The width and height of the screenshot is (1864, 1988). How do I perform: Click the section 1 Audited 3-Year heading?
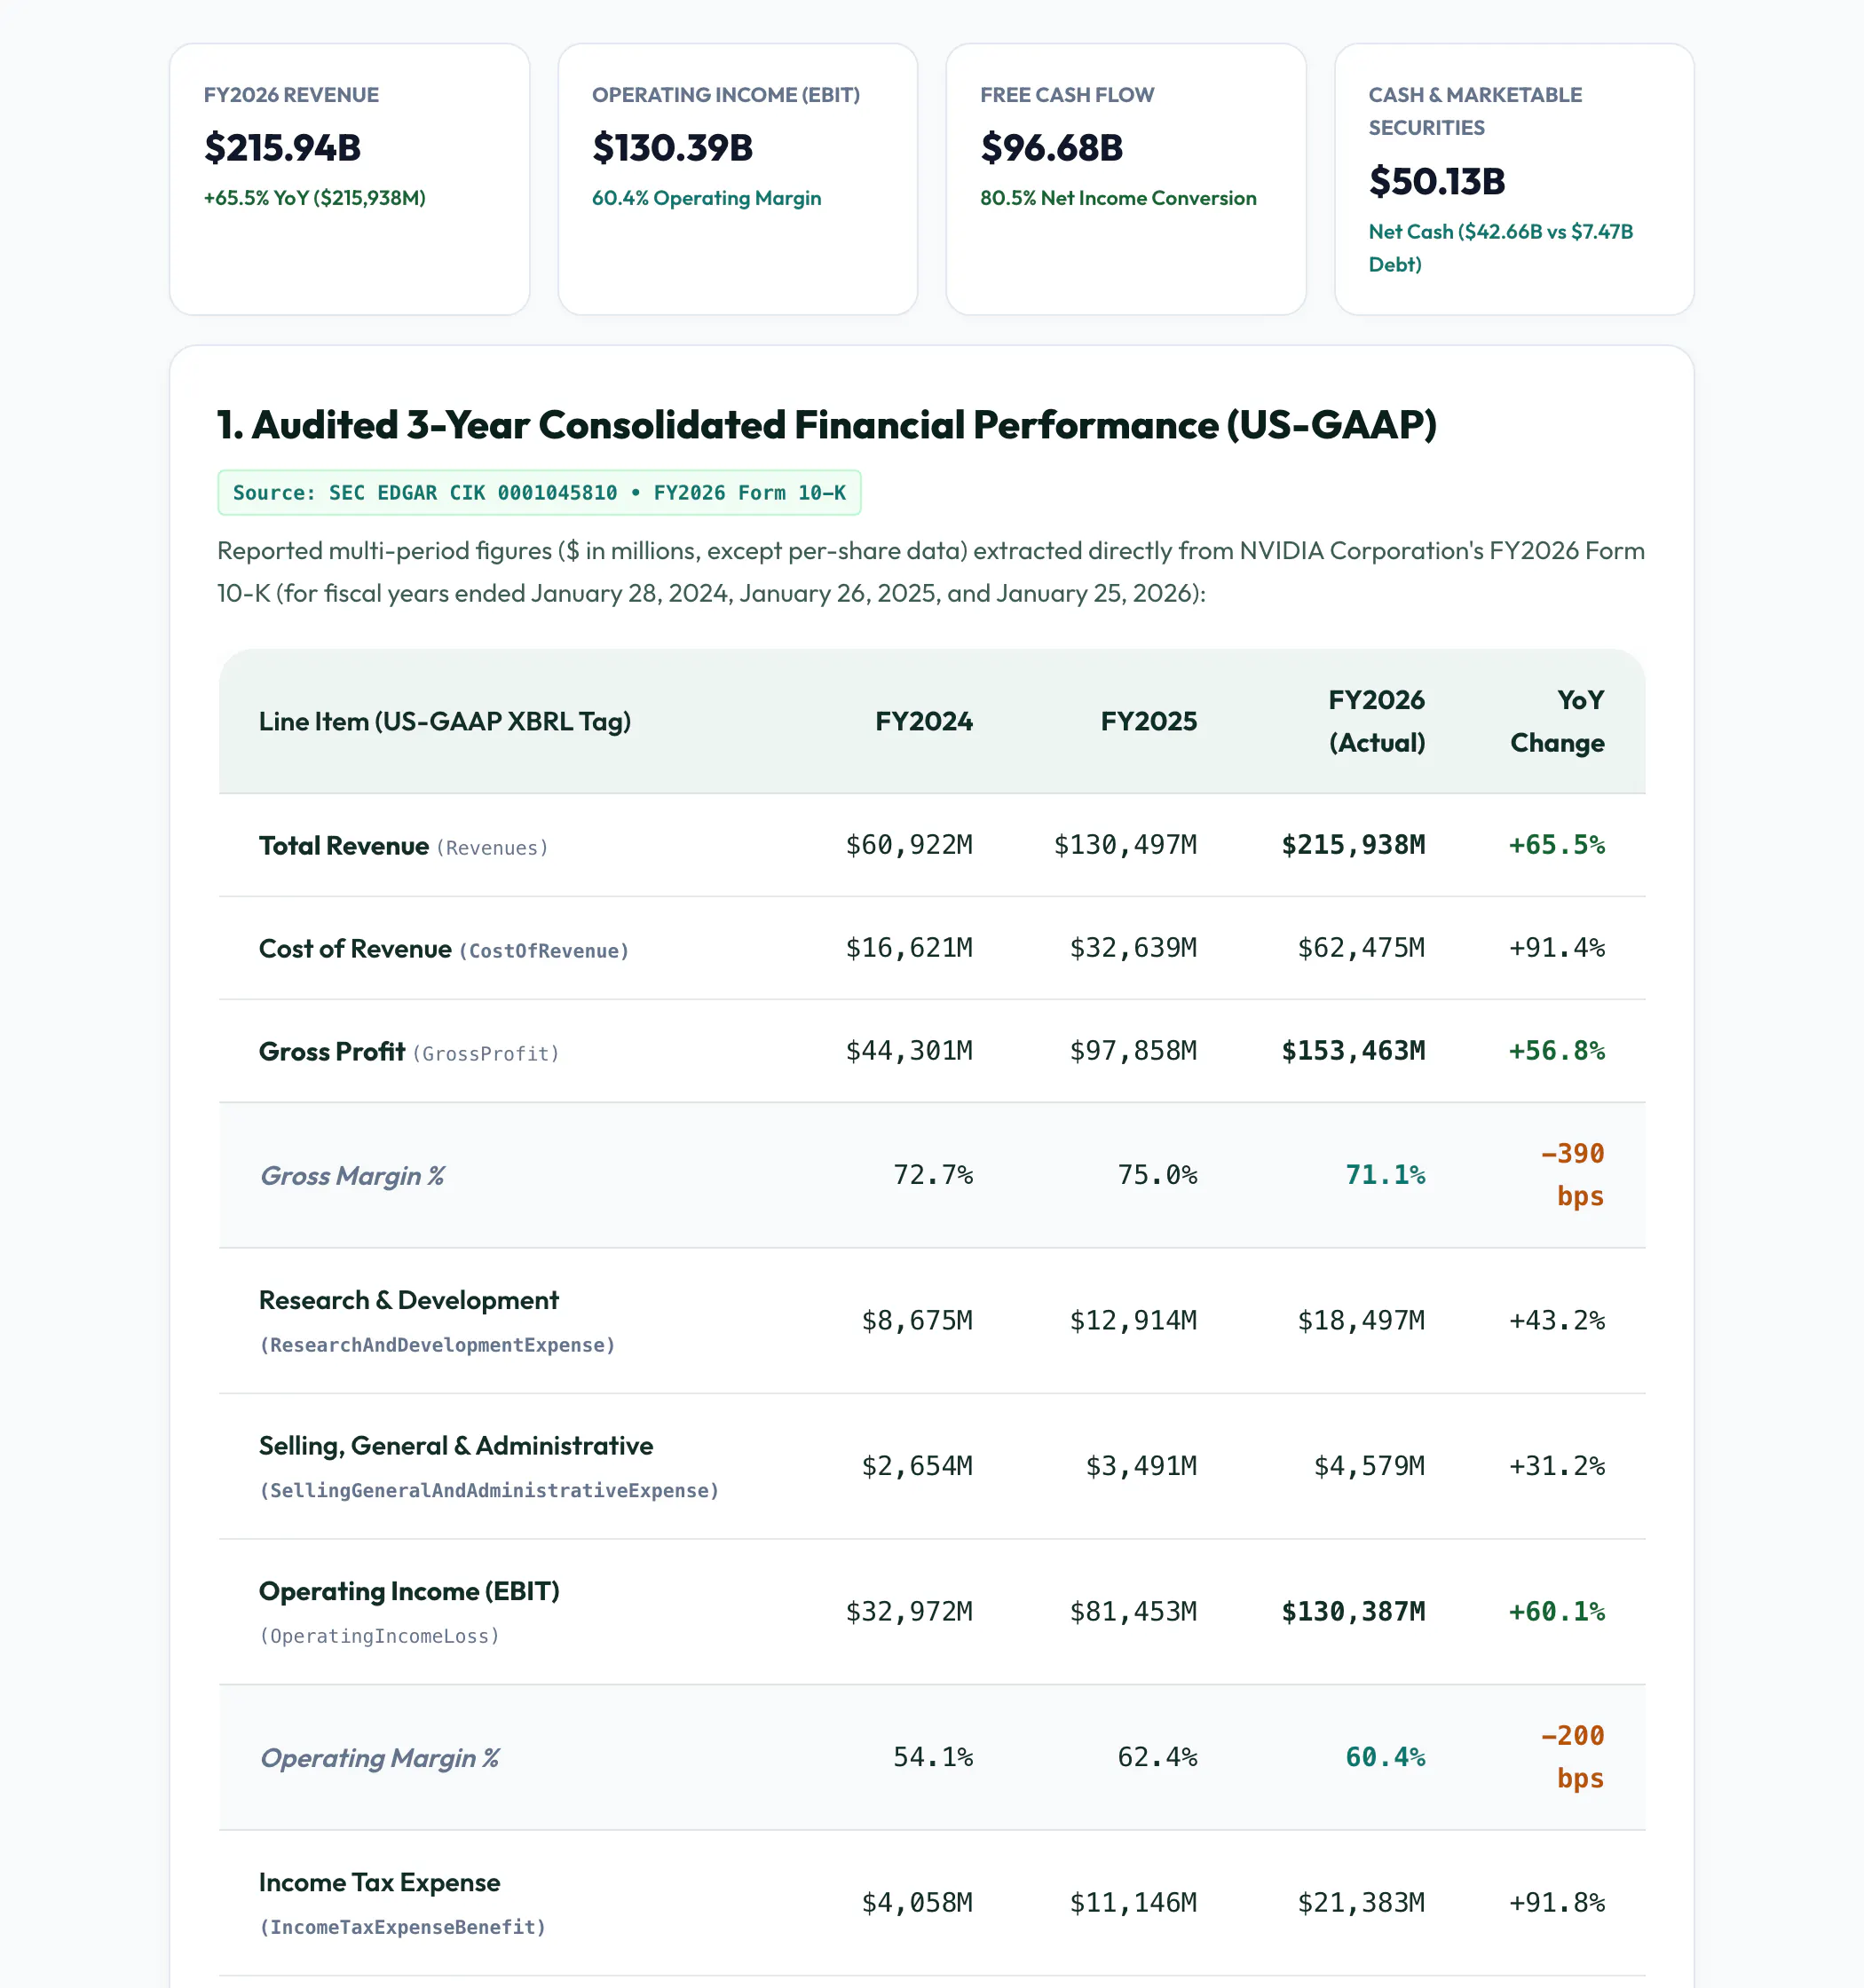click(x=826, y=425)
